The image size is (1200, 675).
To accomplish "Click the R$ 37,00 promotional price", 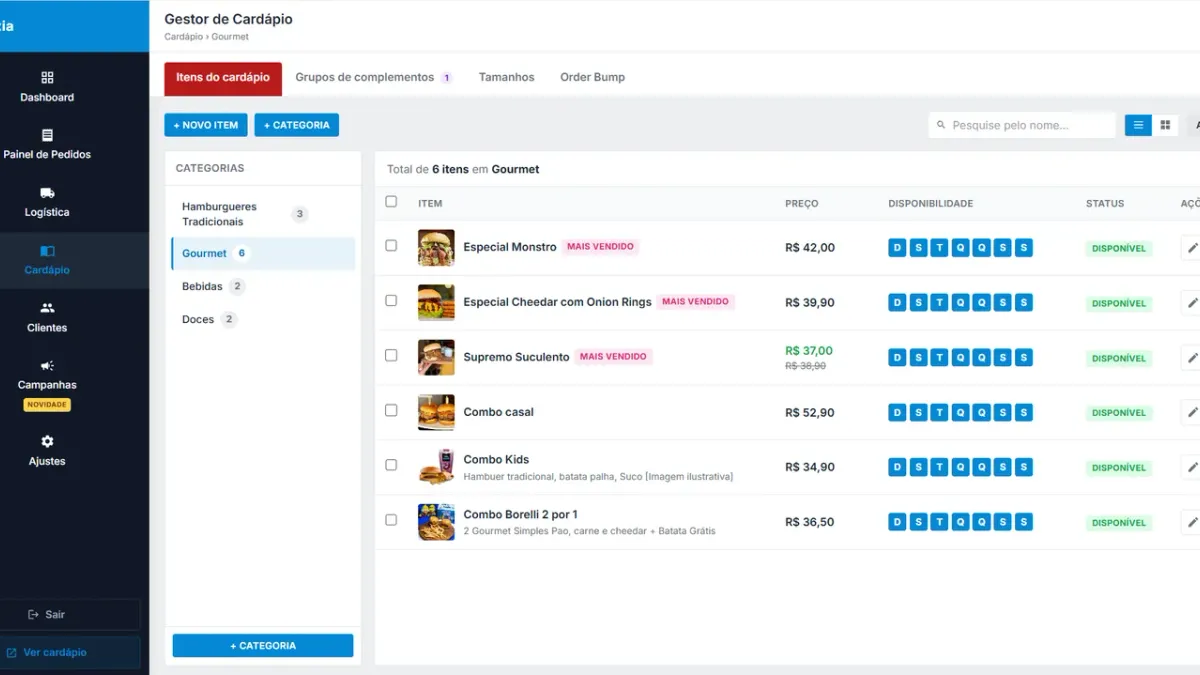I will pos(809,351).
